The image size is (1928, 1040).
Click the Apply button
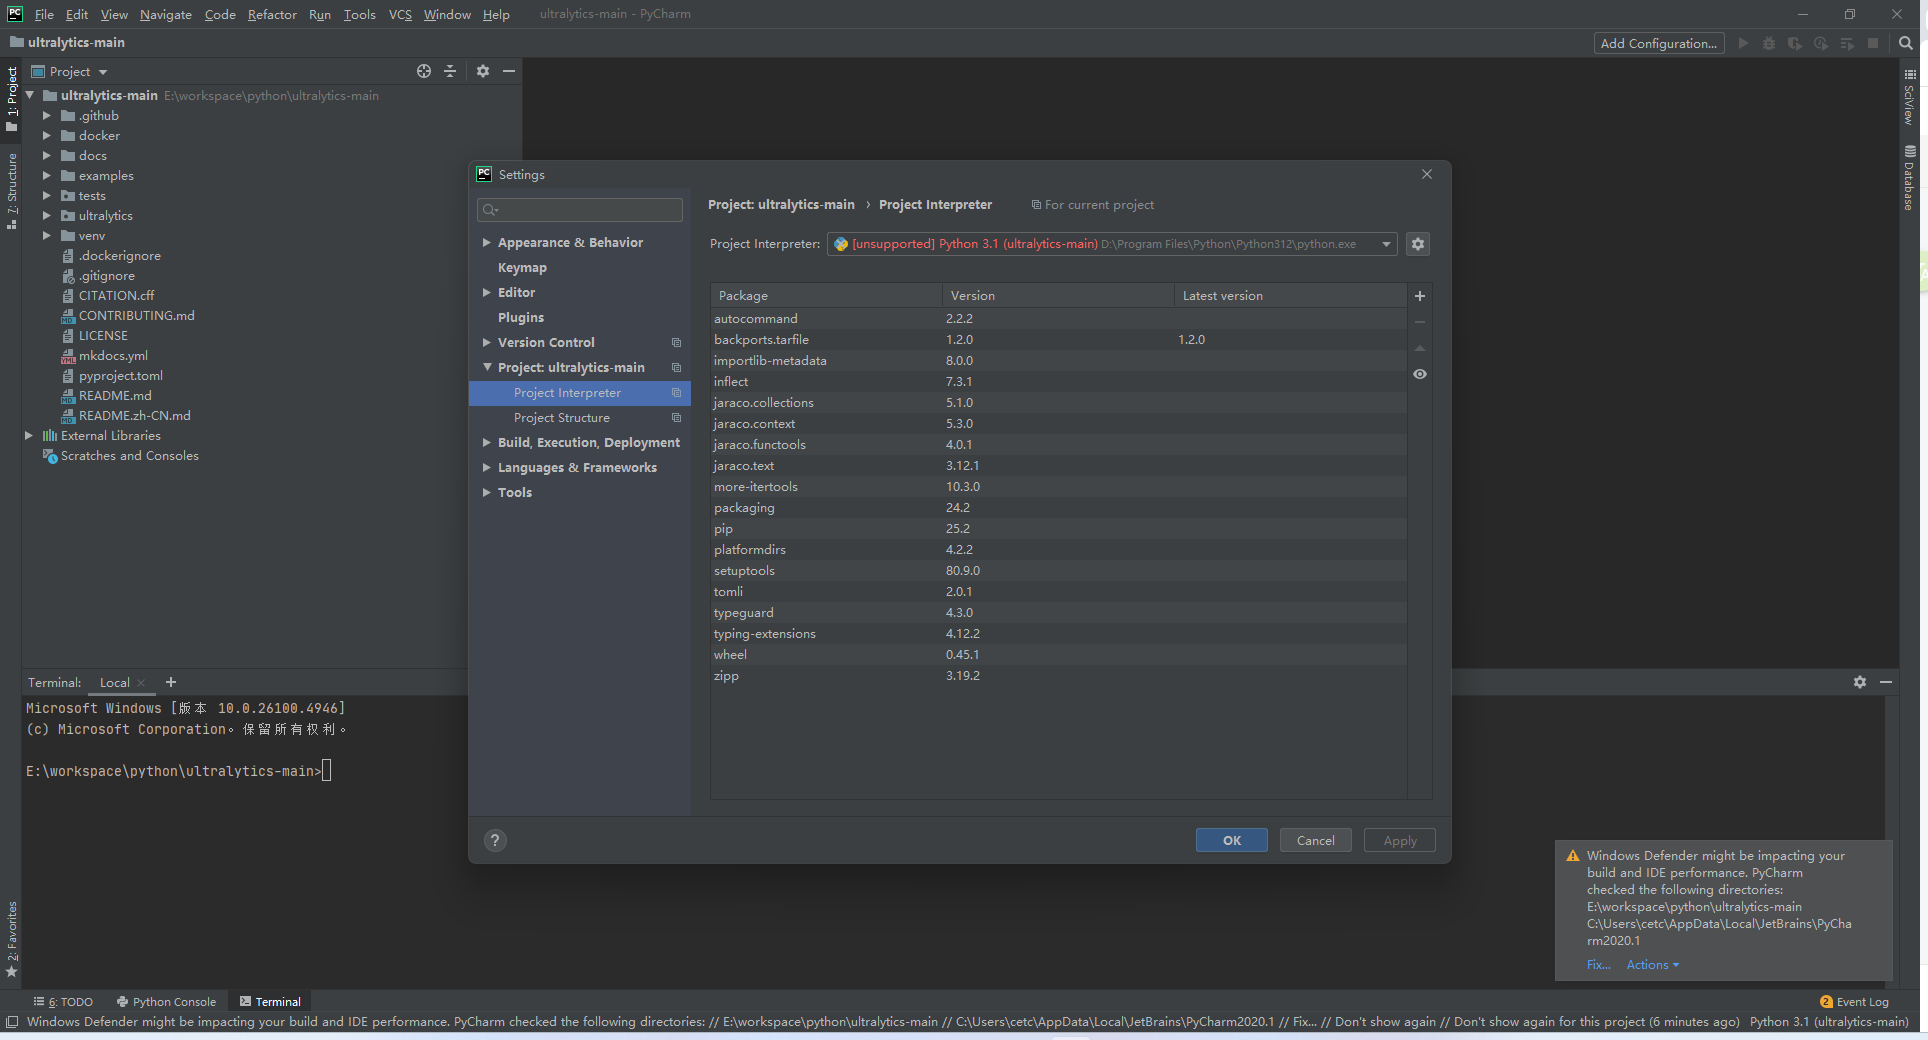(x=1400, y=840)
